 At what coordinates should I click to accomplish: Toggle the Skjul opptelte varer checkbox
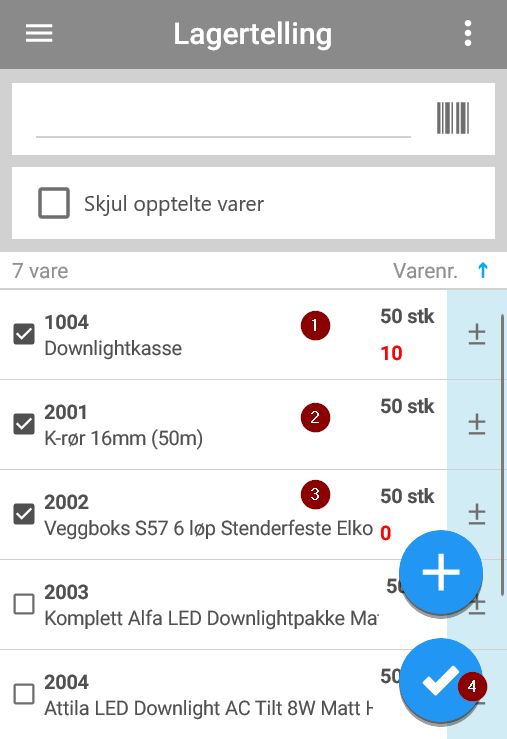tap(54, 203)
